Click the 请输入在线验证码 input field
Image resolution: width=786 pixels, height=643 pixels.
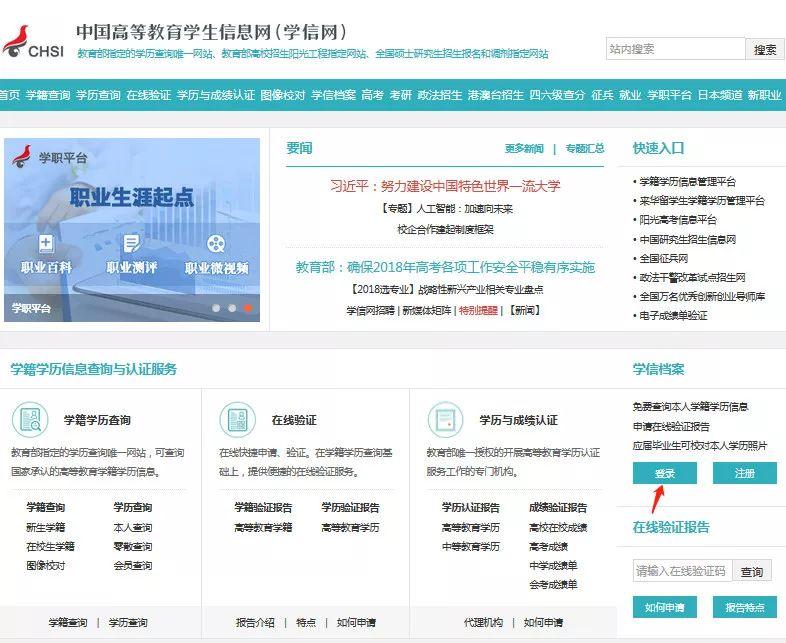pyautogui.click(x=682, y=571)
